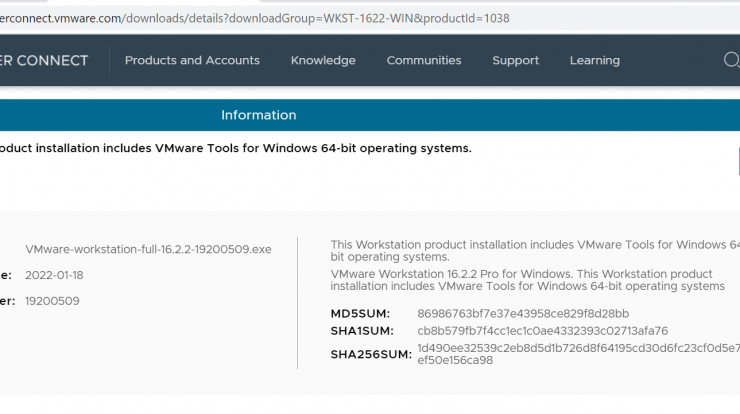The height and width of the screenshot is (414, 740).
Task: Click the 'VMware Workstation 16.2.2 Pro for Windows' description
Action: 527,280
